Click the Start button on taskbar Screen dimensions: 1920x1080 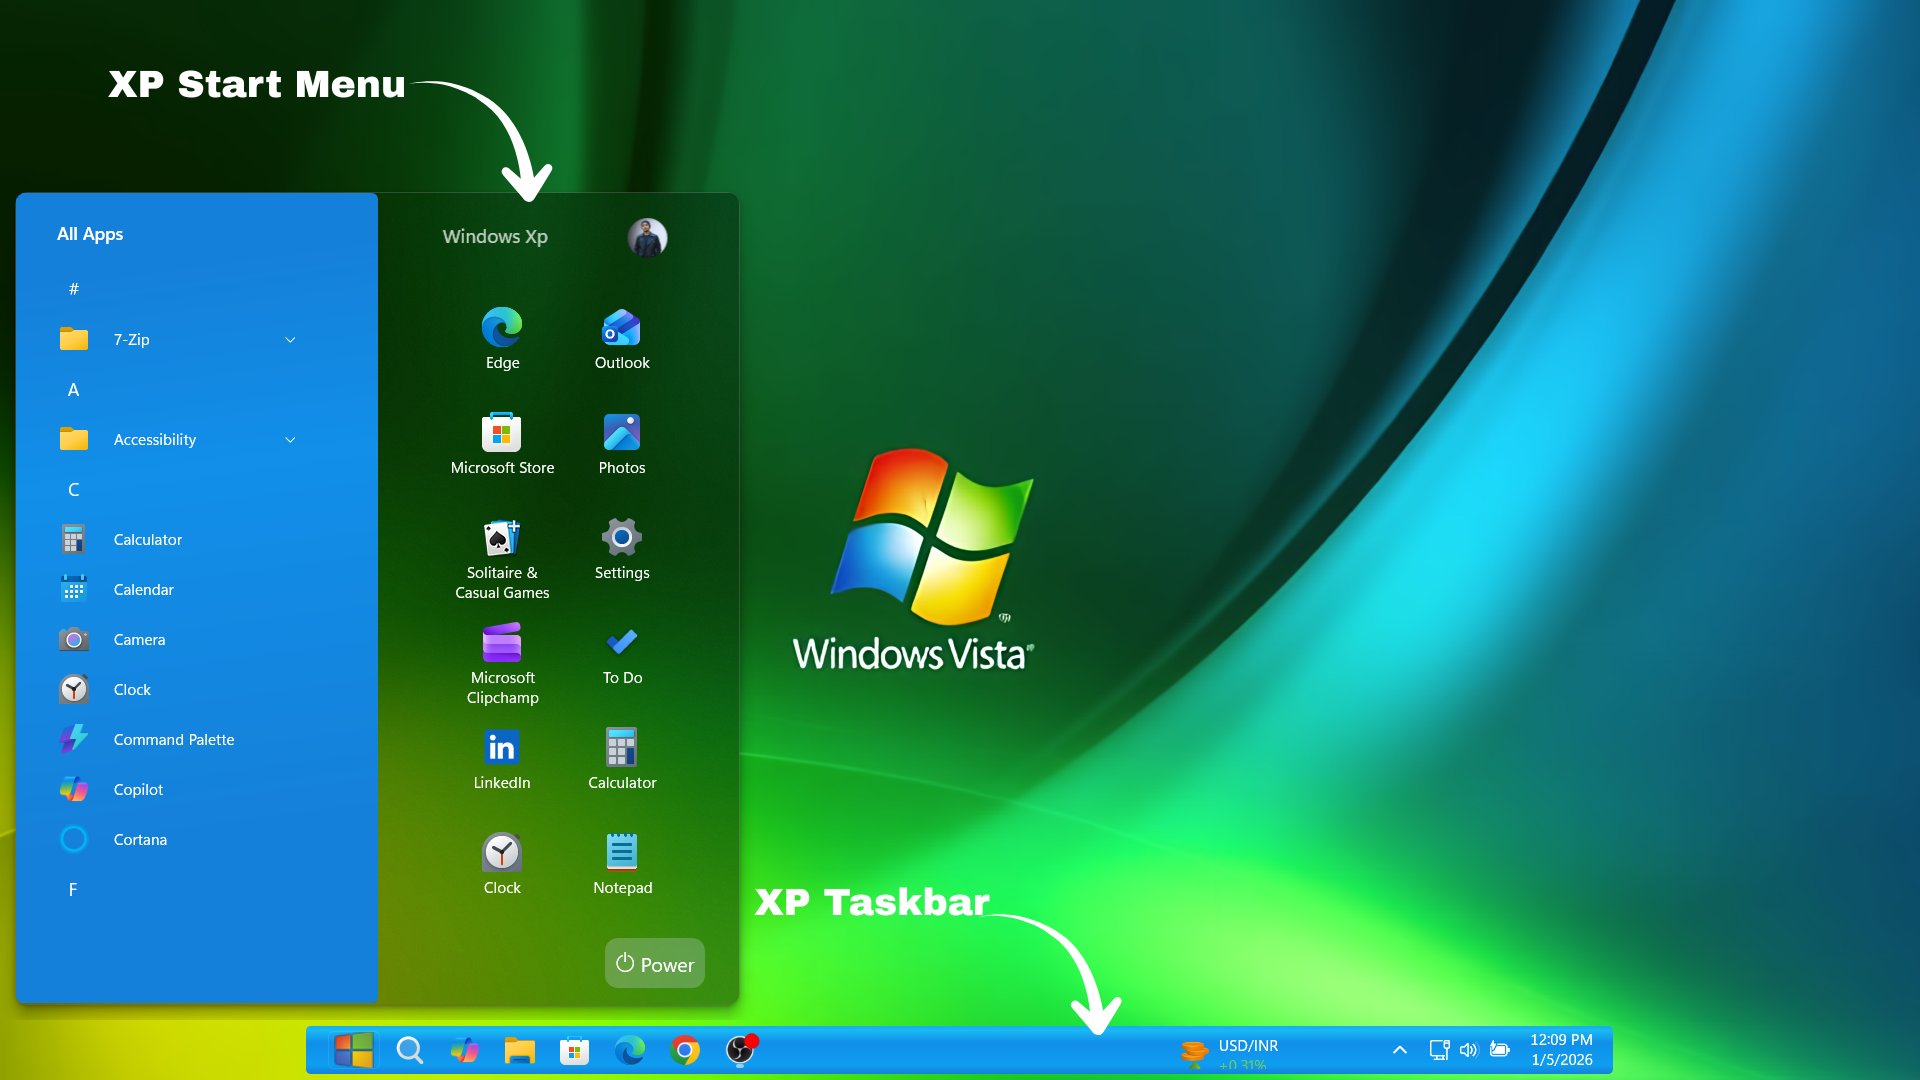353,1050
